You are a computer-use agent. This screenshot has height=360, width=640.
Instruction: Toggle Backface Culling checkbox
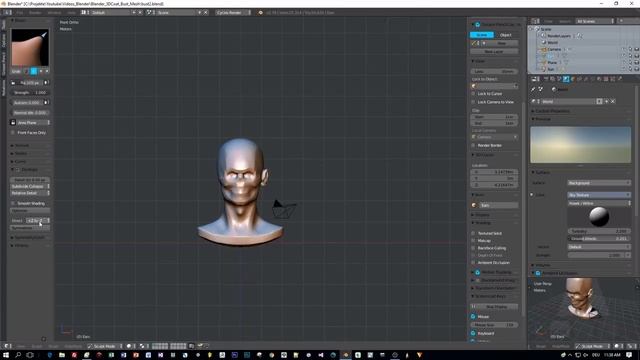[473, 248]
